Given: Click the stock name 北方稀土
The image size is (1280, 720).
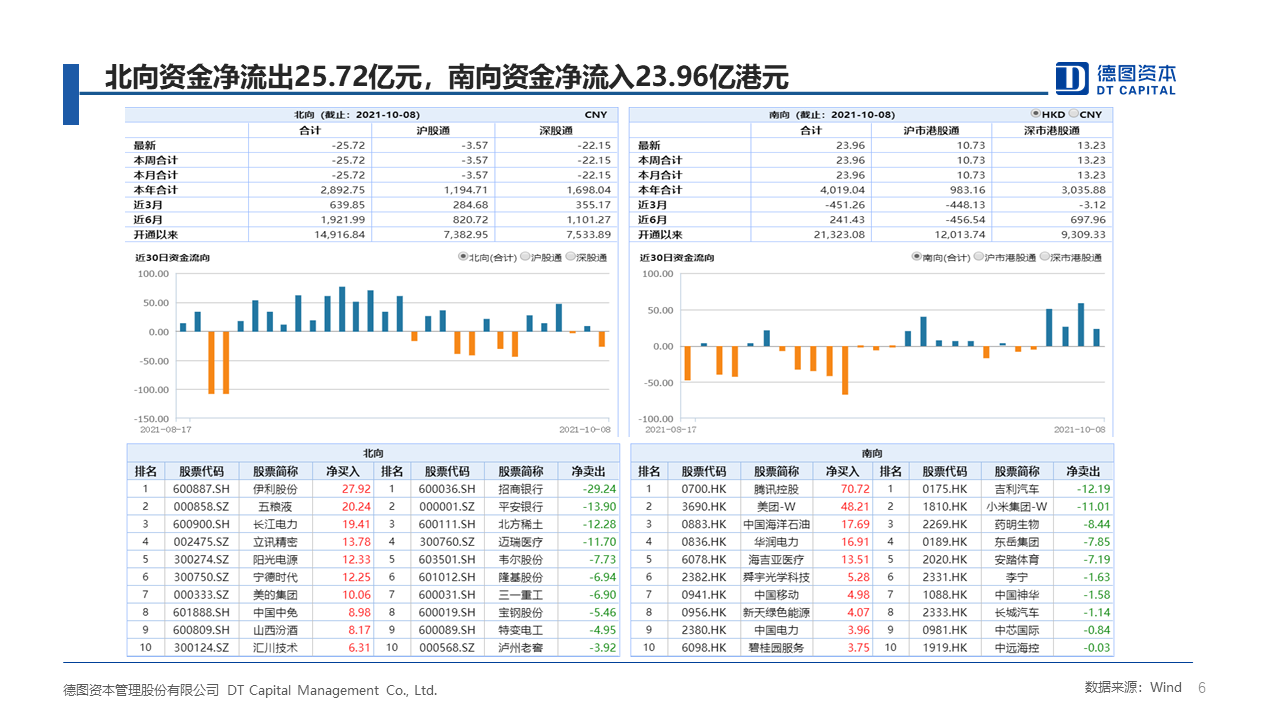Looking at the screenshot, I should tap(520, 524).
